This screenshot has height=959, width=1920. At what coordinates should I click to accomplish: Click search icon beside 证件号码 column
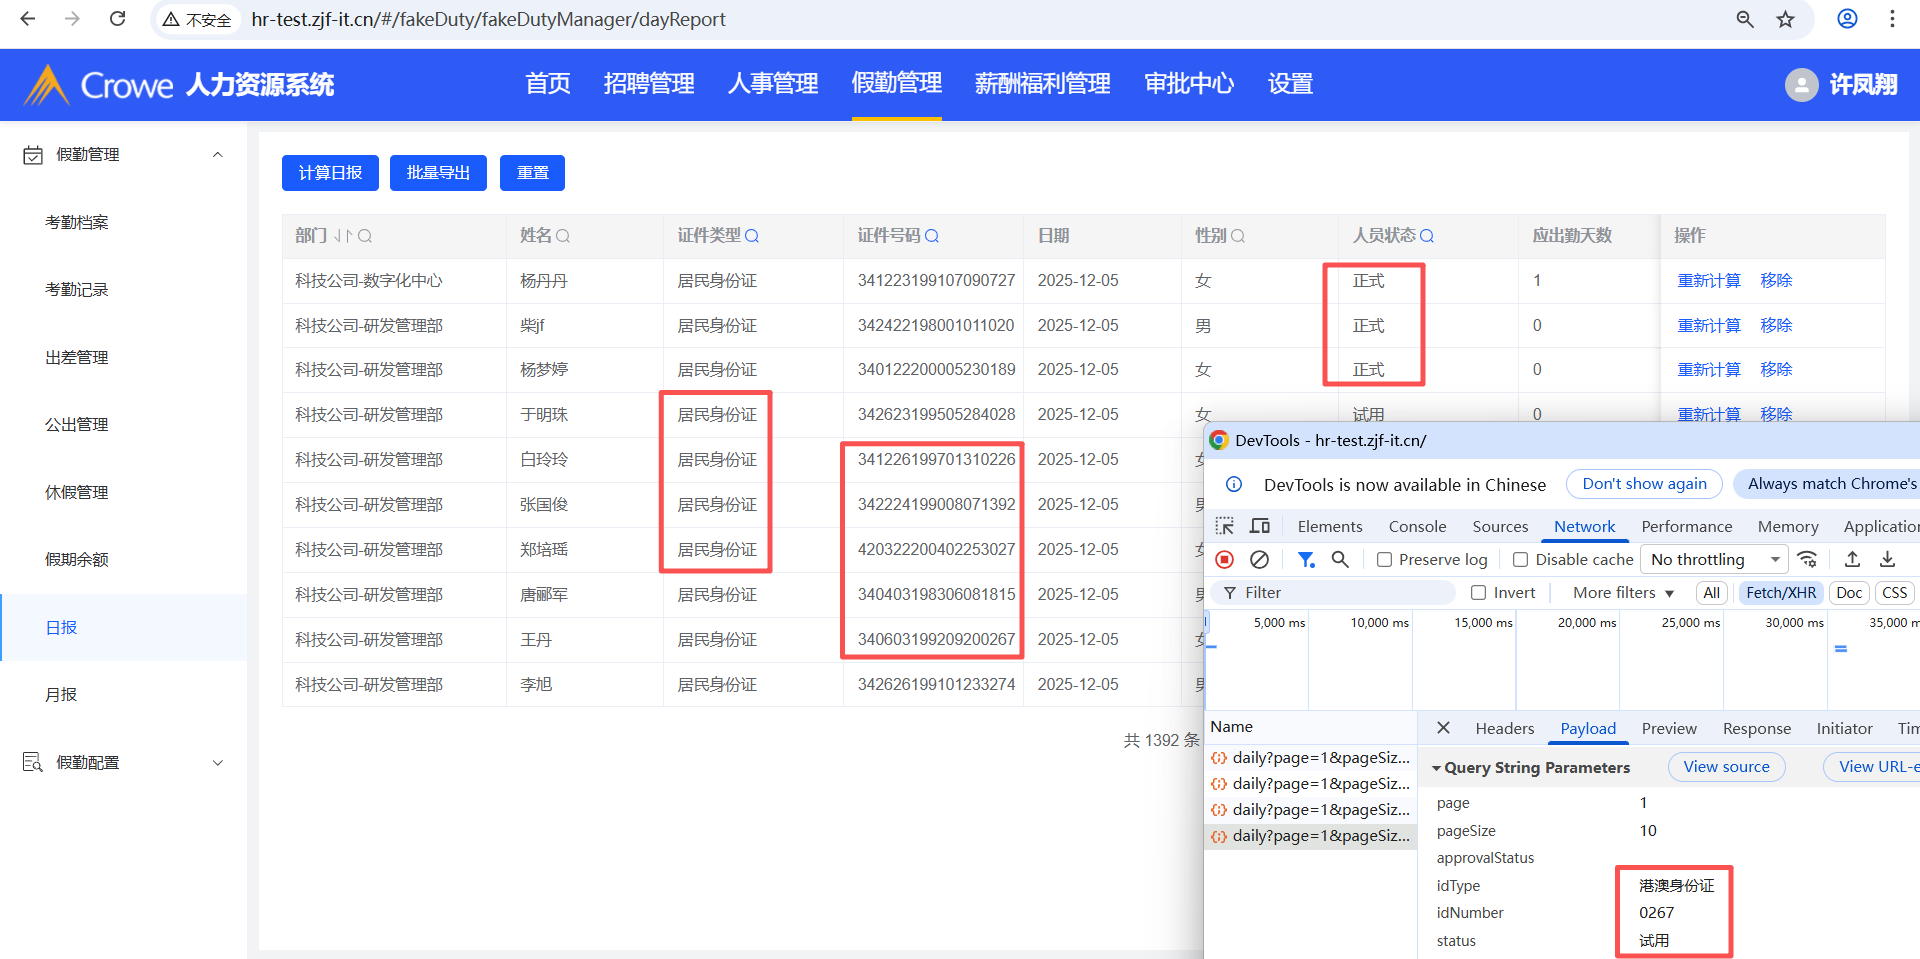coord(932,236)
